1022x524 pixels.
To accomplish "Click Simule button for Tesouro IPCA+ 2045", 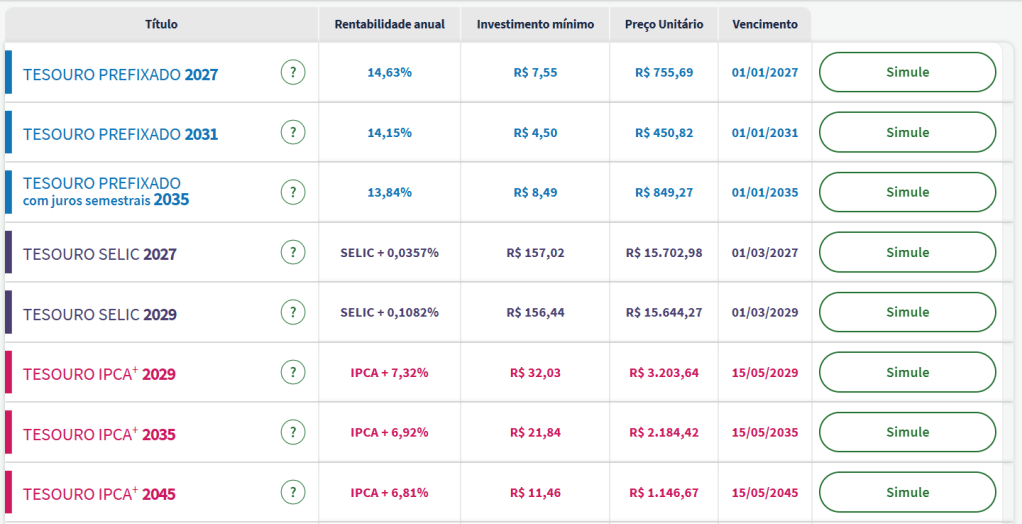I will (907, 492).
